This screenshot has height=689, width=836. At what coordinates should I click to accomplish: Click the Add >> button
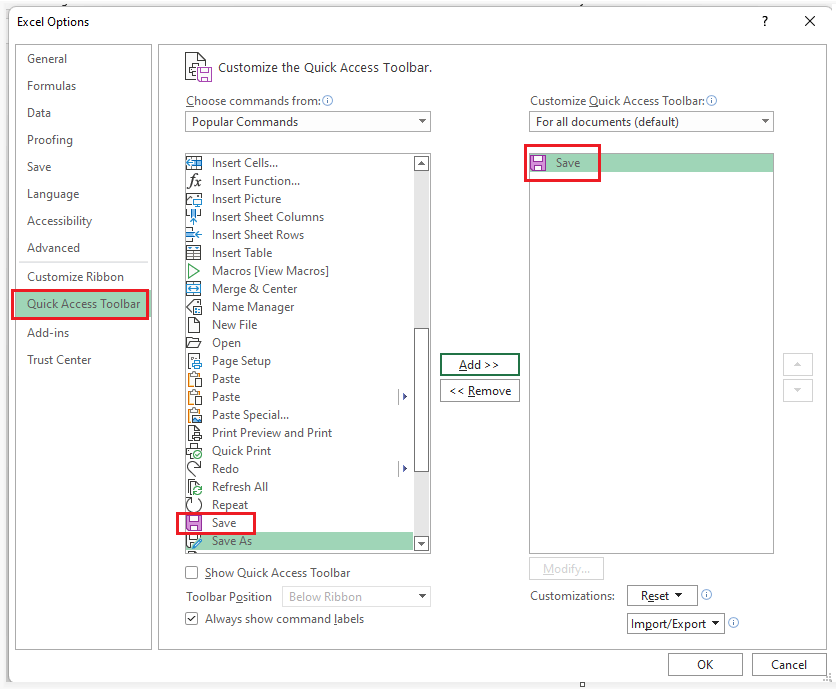point(479,365)
